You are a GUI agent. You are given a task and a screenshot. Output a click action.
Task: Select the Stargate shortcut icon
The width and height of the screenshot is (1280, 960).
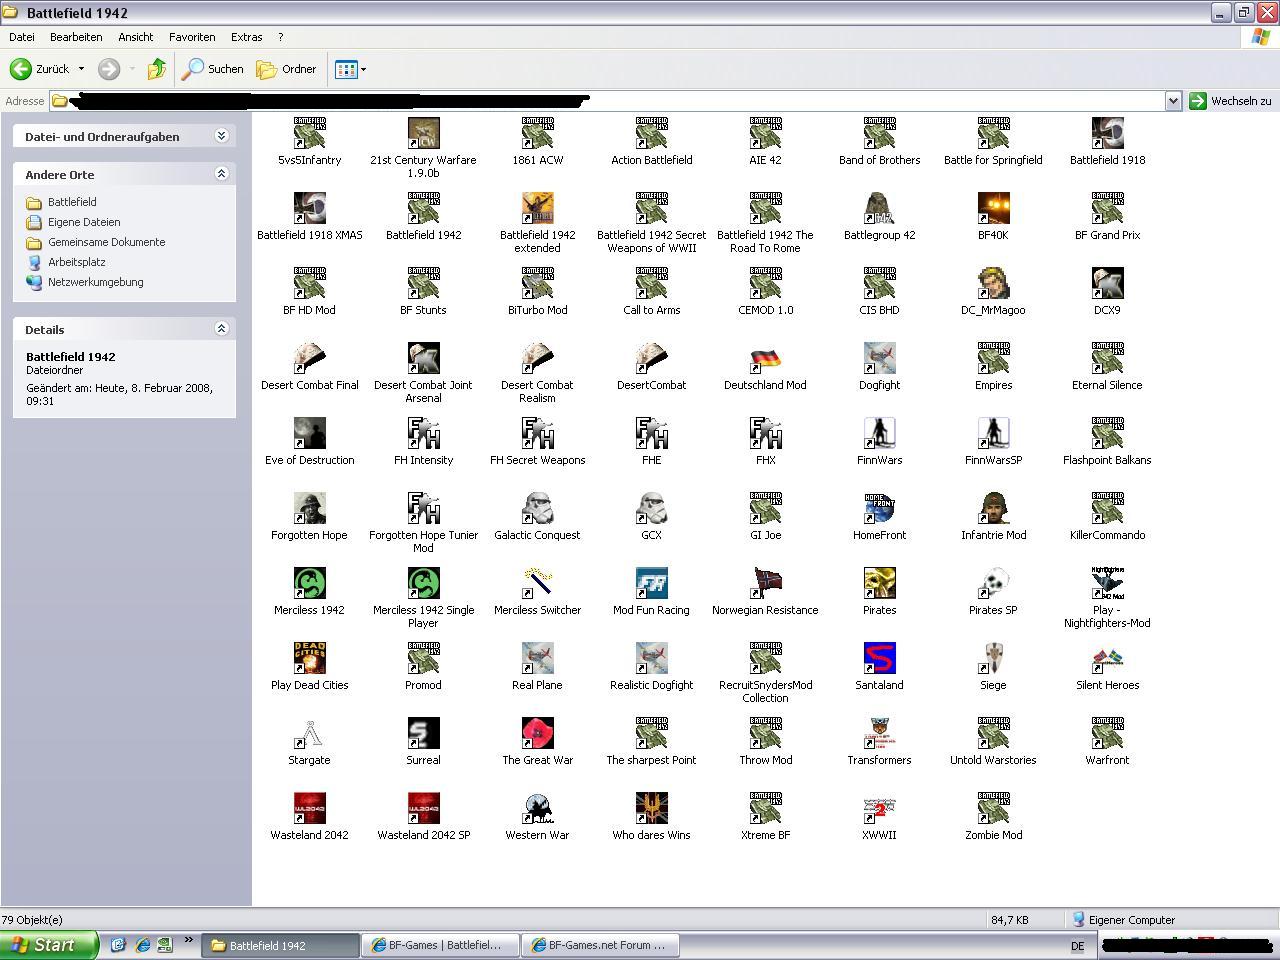(309, 733)
